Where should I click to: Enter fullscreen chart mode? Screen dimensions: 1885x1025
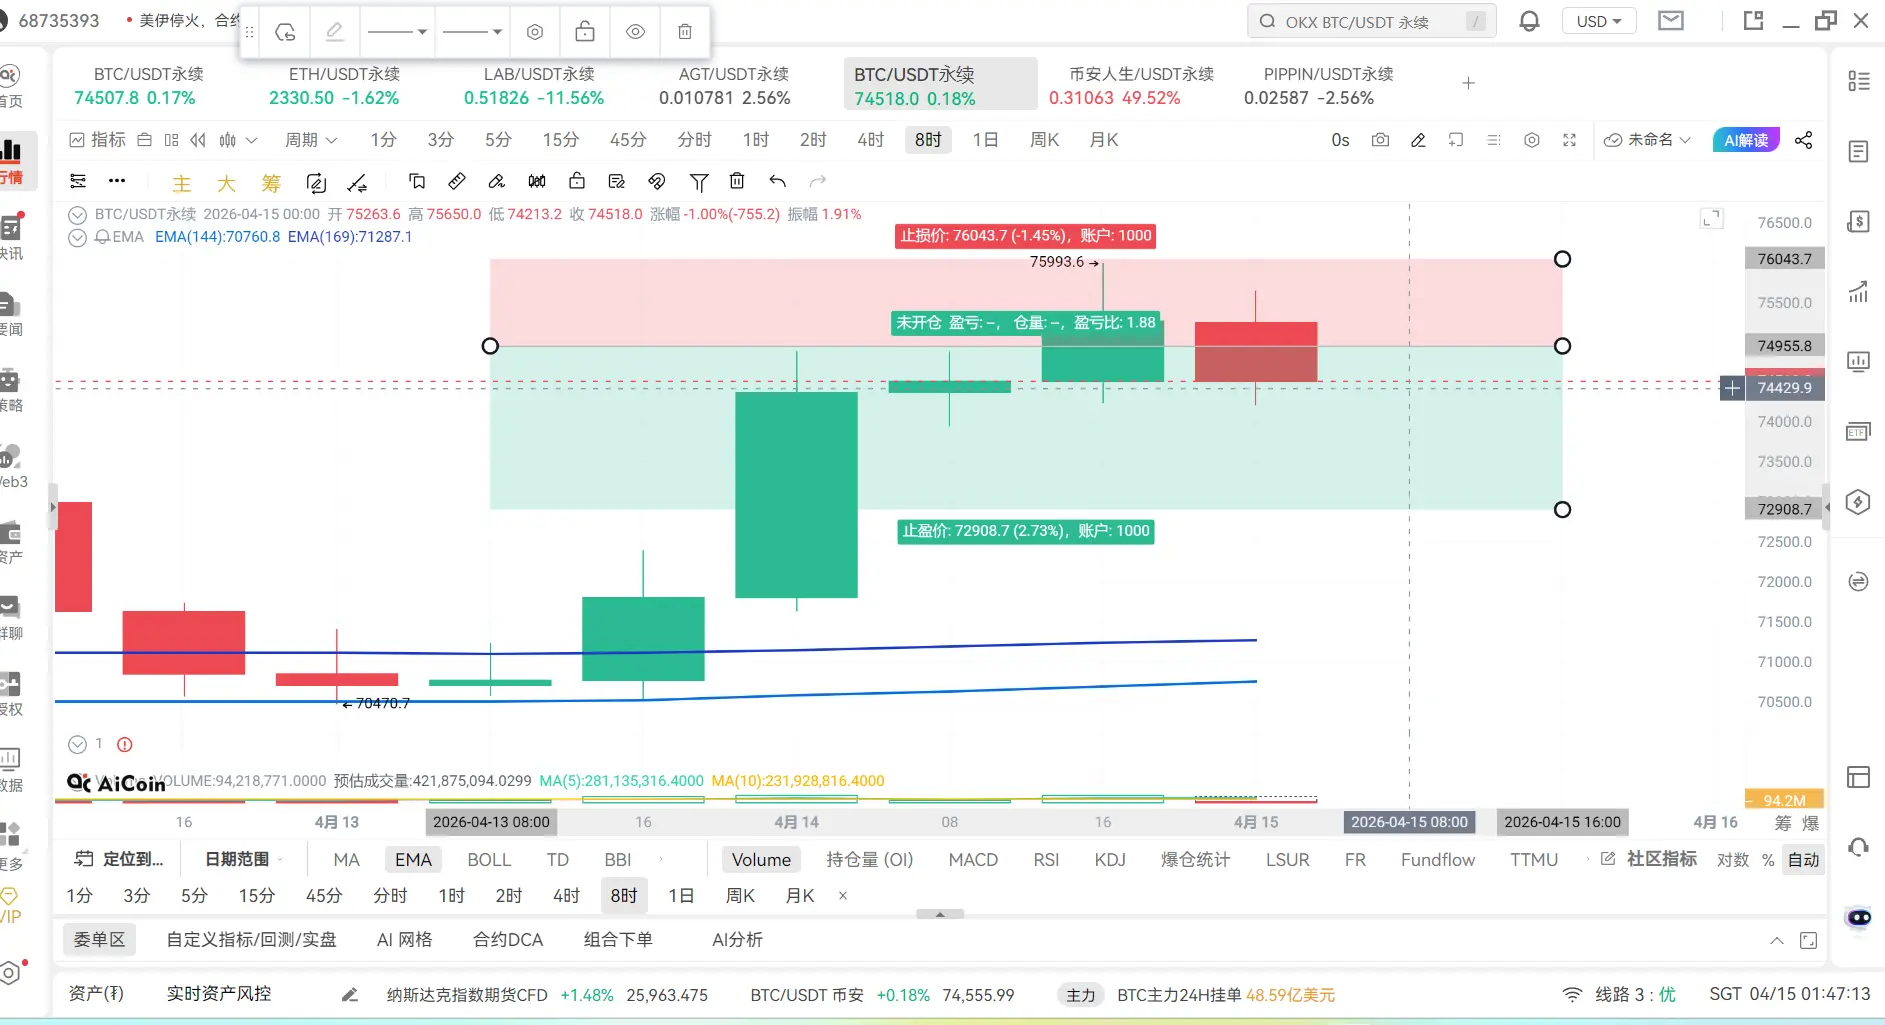pyautogui.click(x=1569, y=140)
